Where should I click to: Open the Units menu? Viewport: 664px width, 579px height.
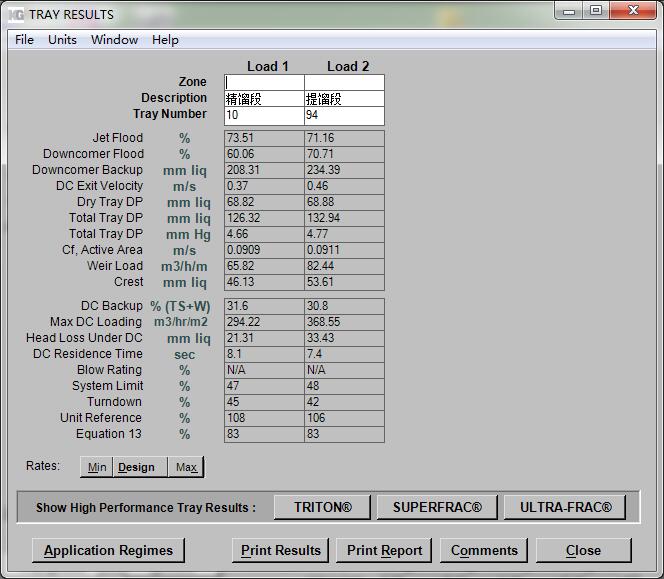click(x=62, y=40)
